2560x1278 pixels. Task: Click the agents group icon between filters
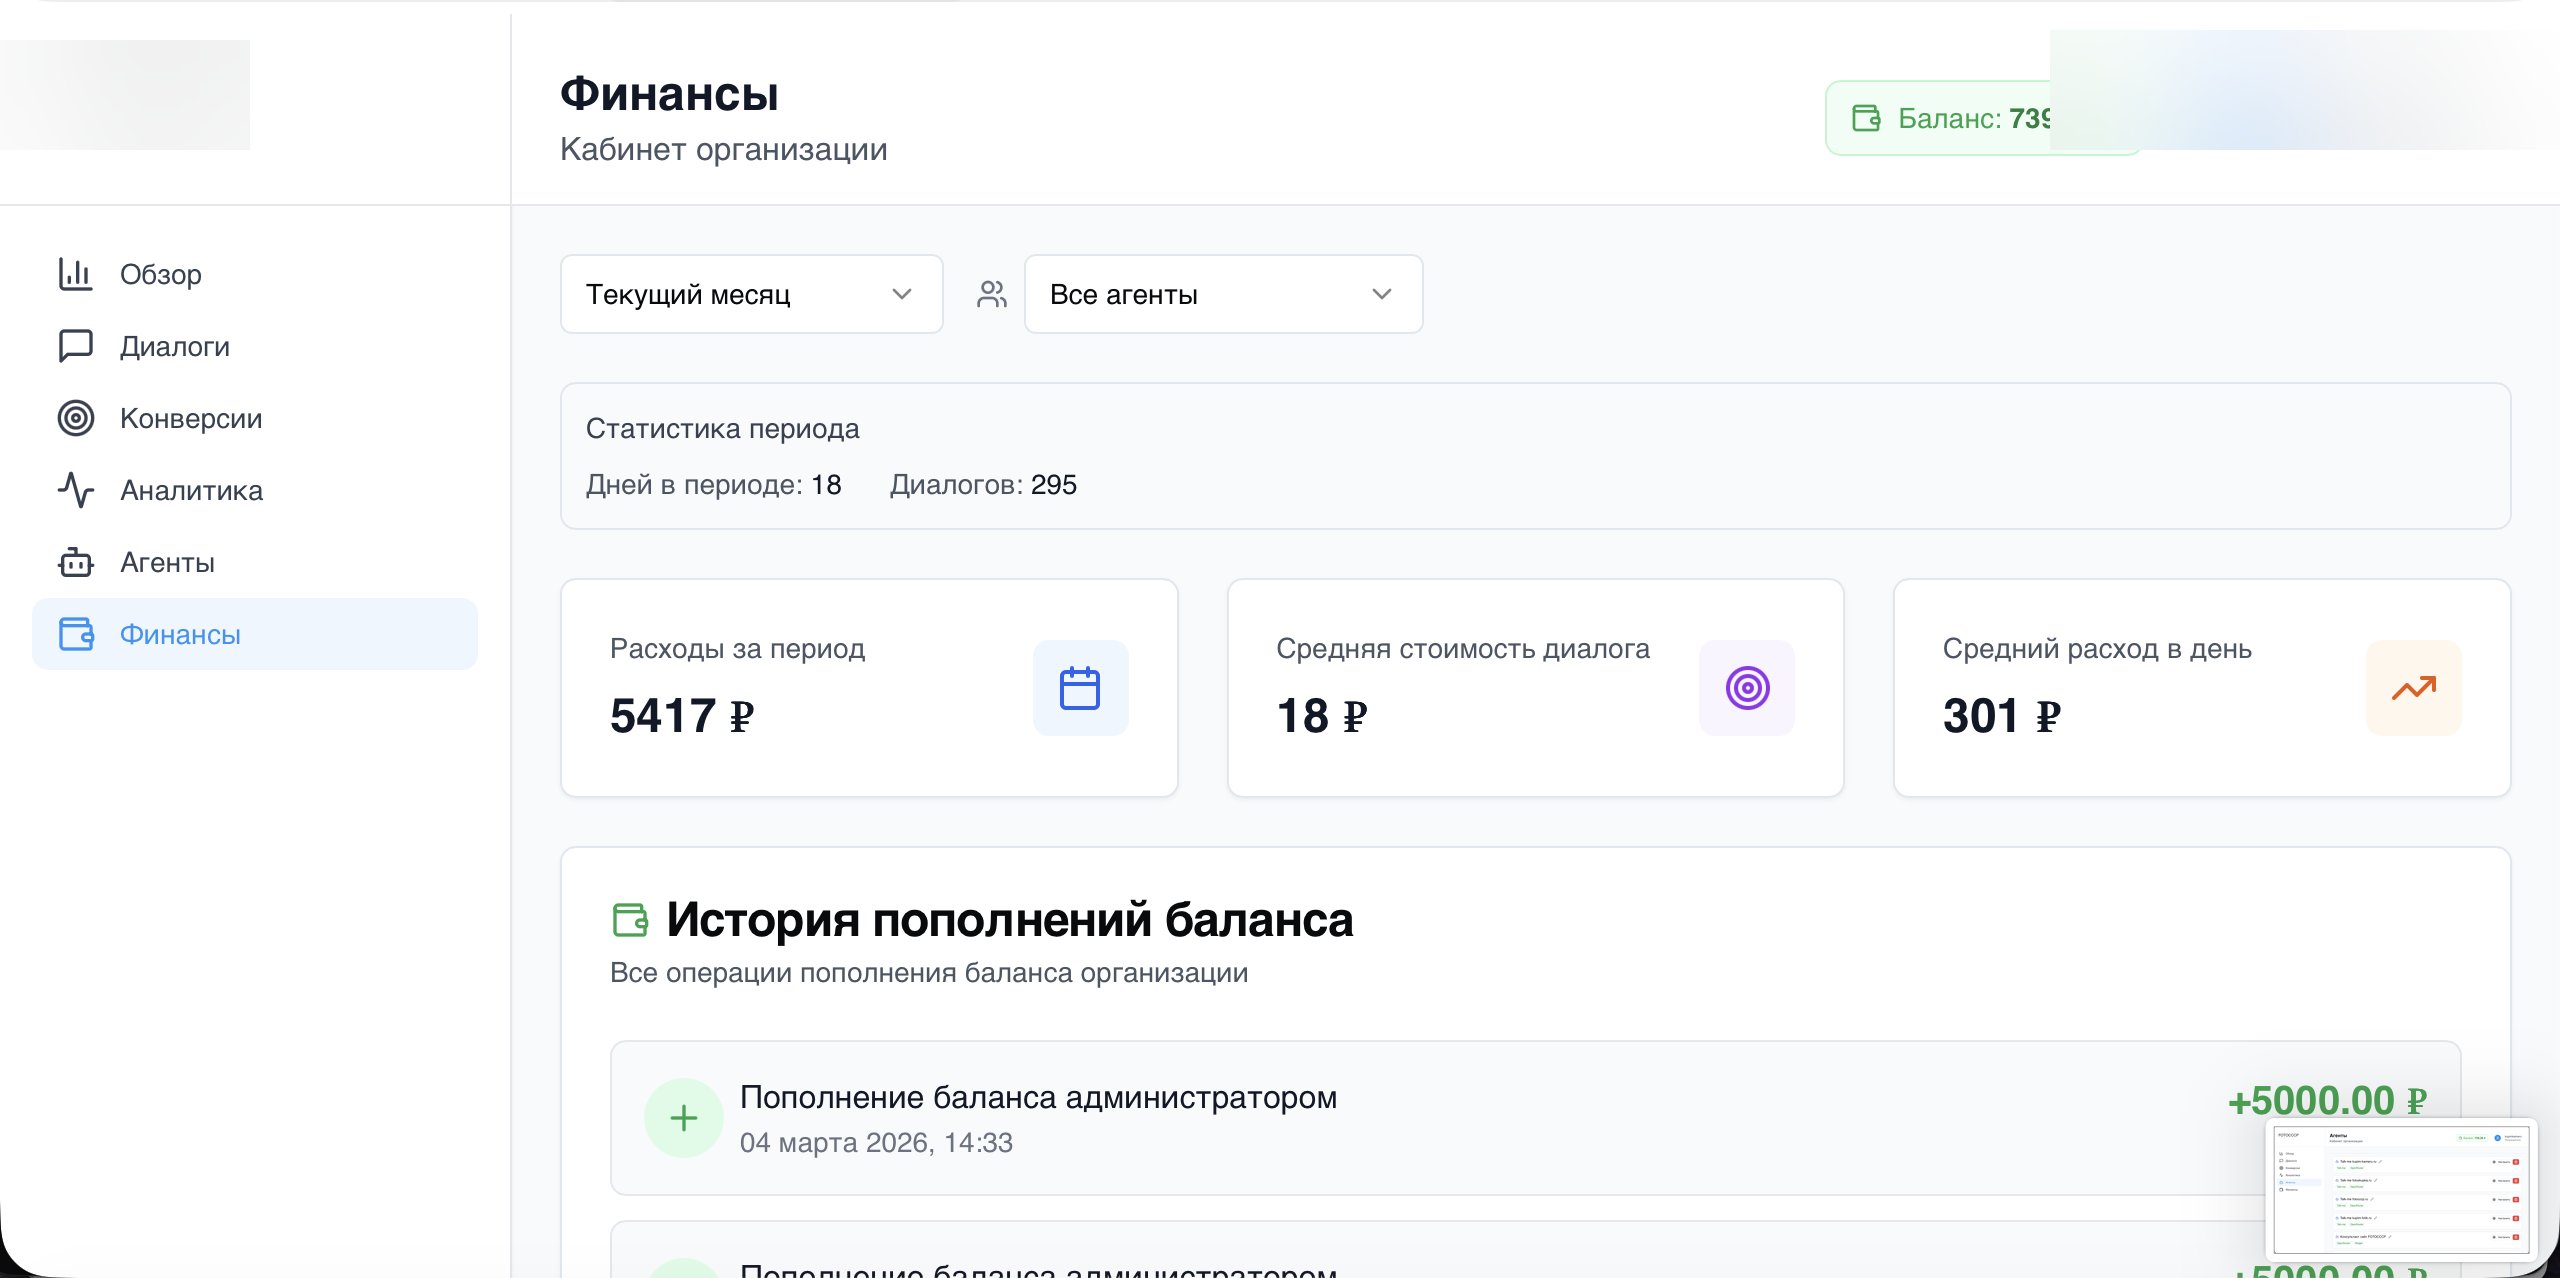coord(991,293)
